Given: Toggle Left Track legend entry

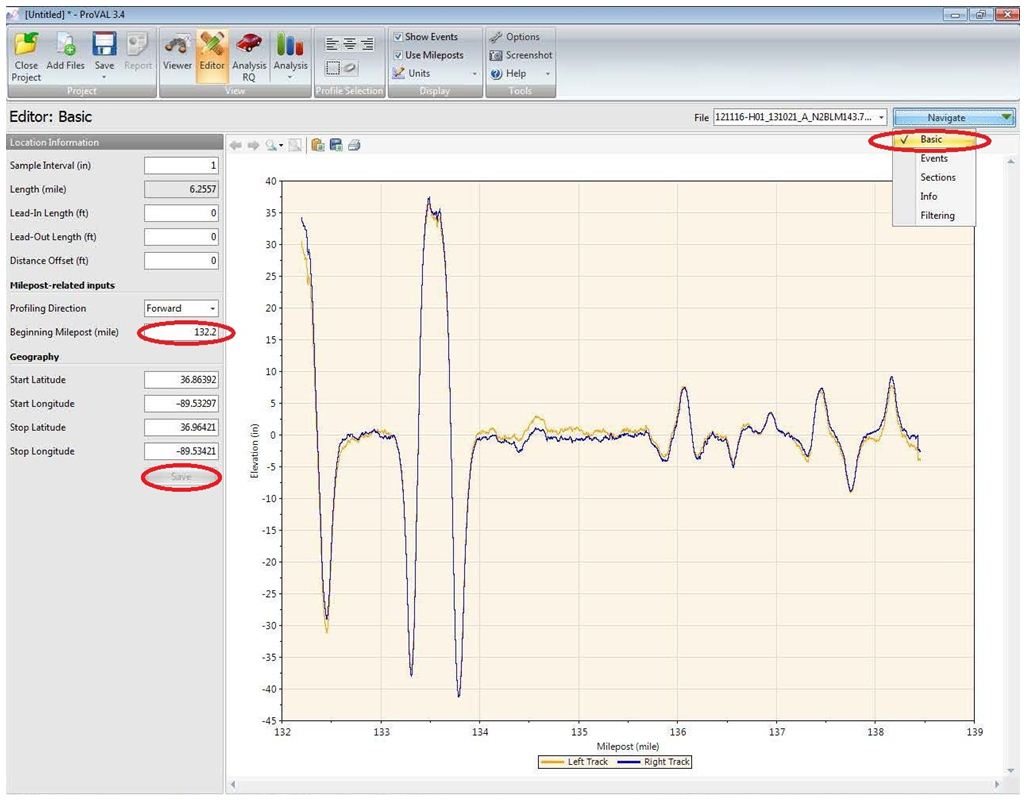Looking at the screenshot, I should point(575,762).
